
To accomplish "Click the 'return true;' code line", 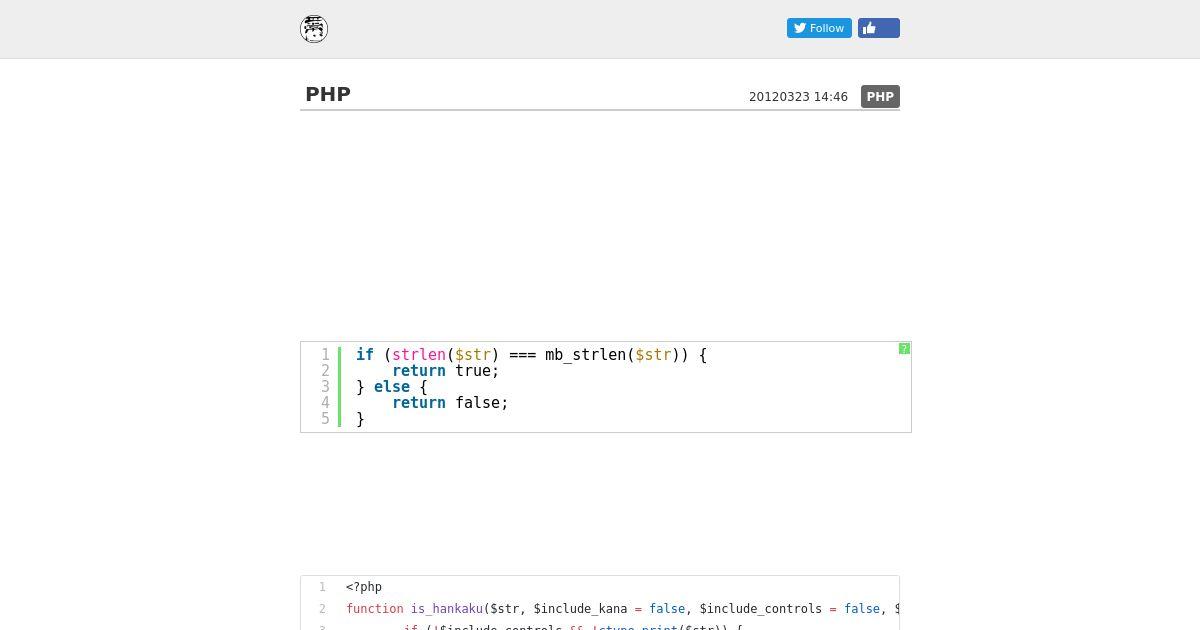I will pos(446,371).
